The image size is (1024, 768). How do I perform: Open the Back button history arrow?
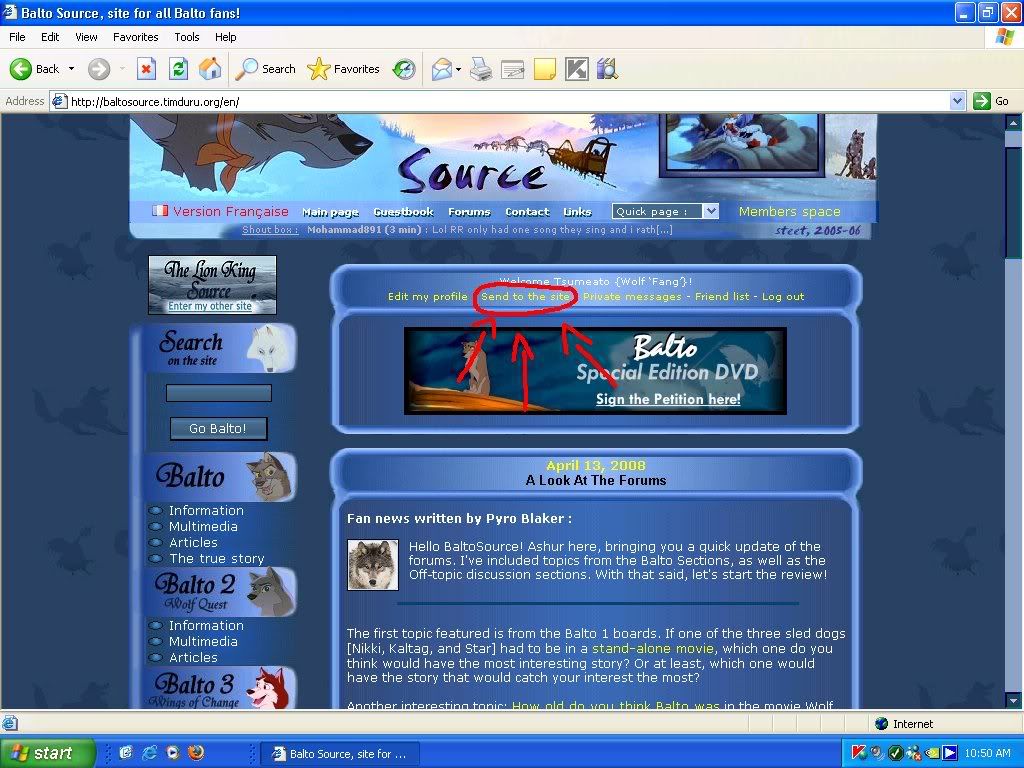tap(71, 69)
